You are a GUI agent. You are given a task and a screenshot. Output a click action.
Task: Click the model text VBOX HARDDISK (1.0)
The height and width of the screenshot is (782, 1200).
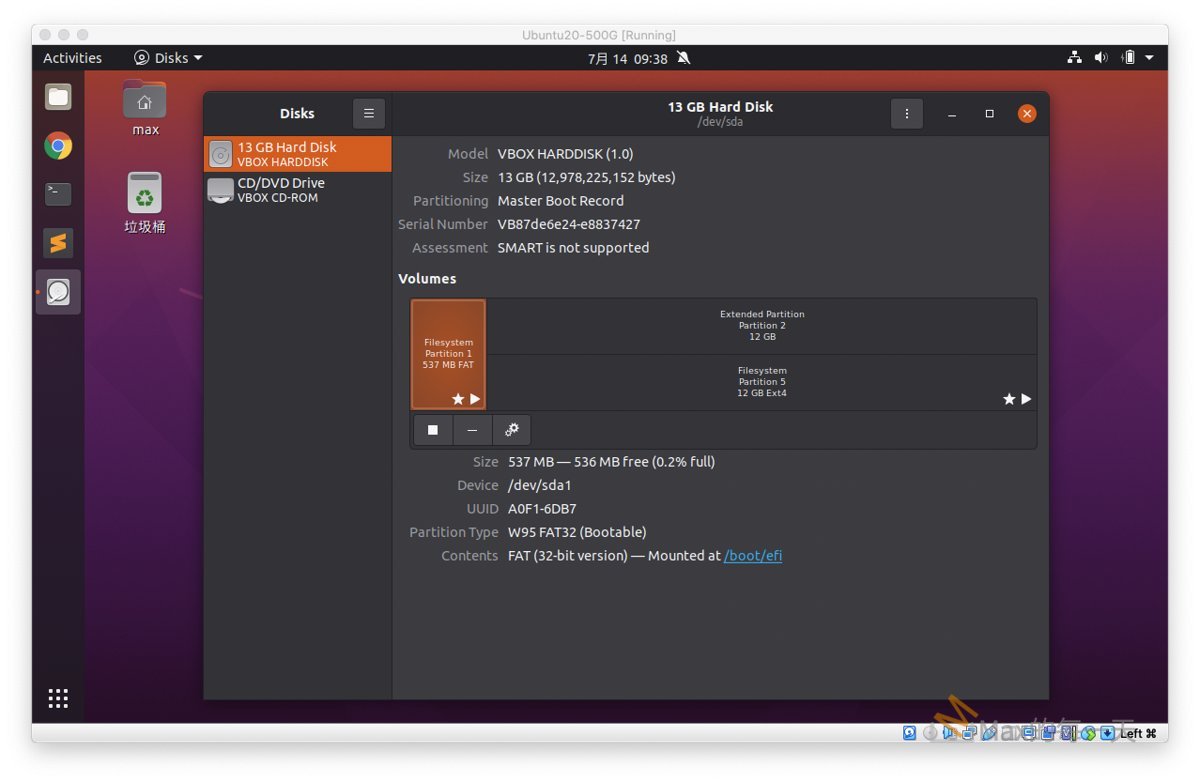tap(565, 154)
